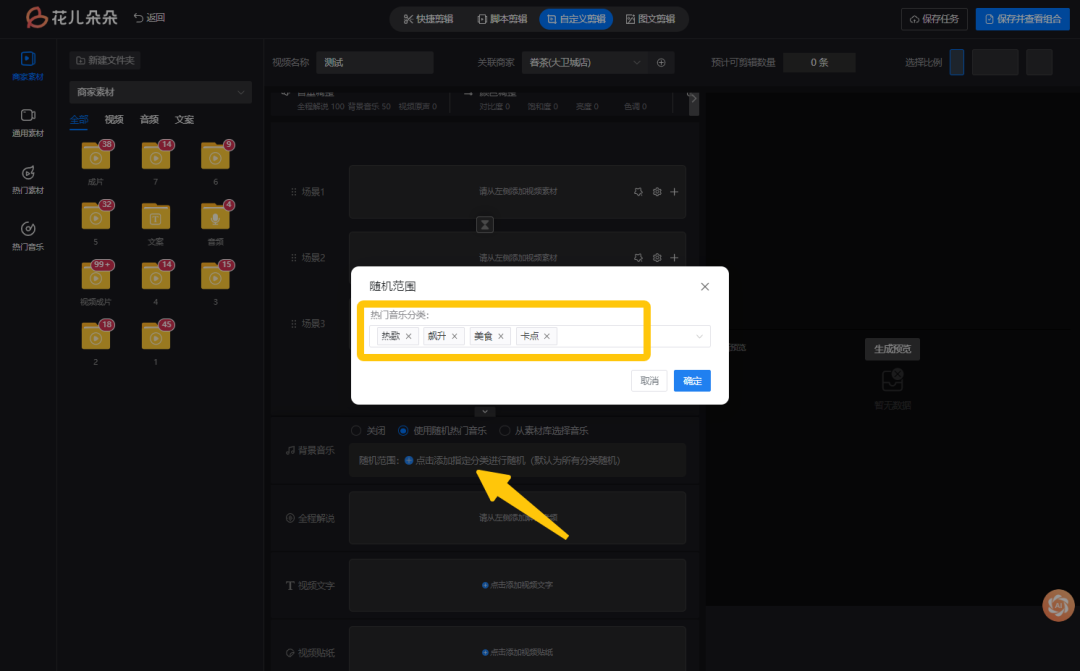Select 使用随机热门音乐 radio option
The height and width of the screenshot is (671, 1080).
tap(403, 431)
